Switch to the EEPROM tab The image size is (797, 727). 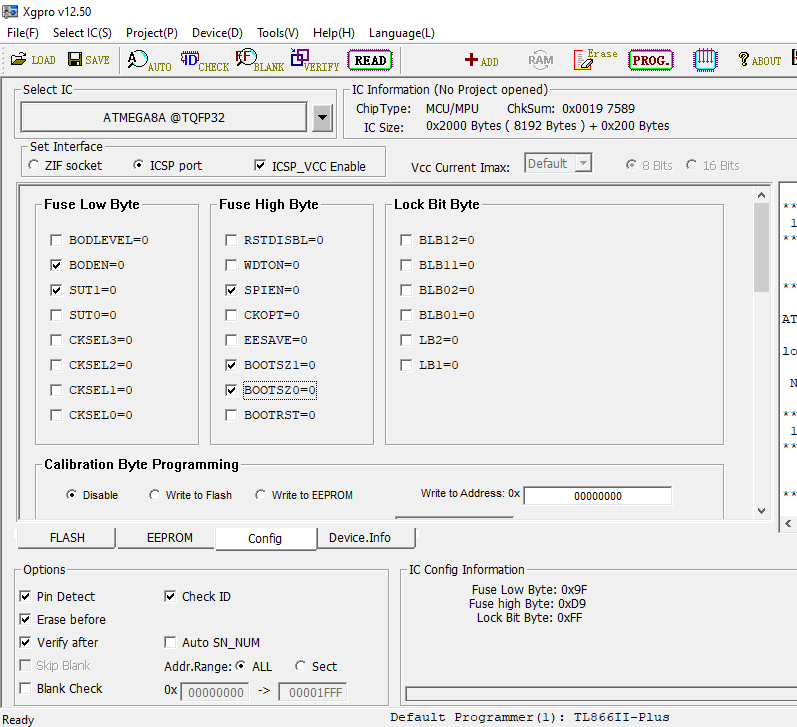[x=169, y=538]
